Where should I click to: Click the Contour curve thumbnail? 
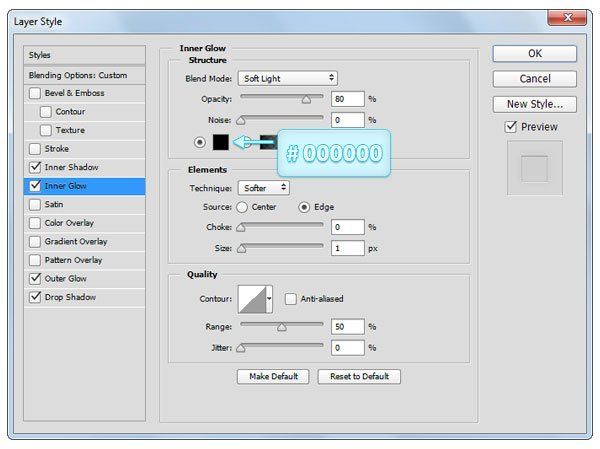[252, 299]
